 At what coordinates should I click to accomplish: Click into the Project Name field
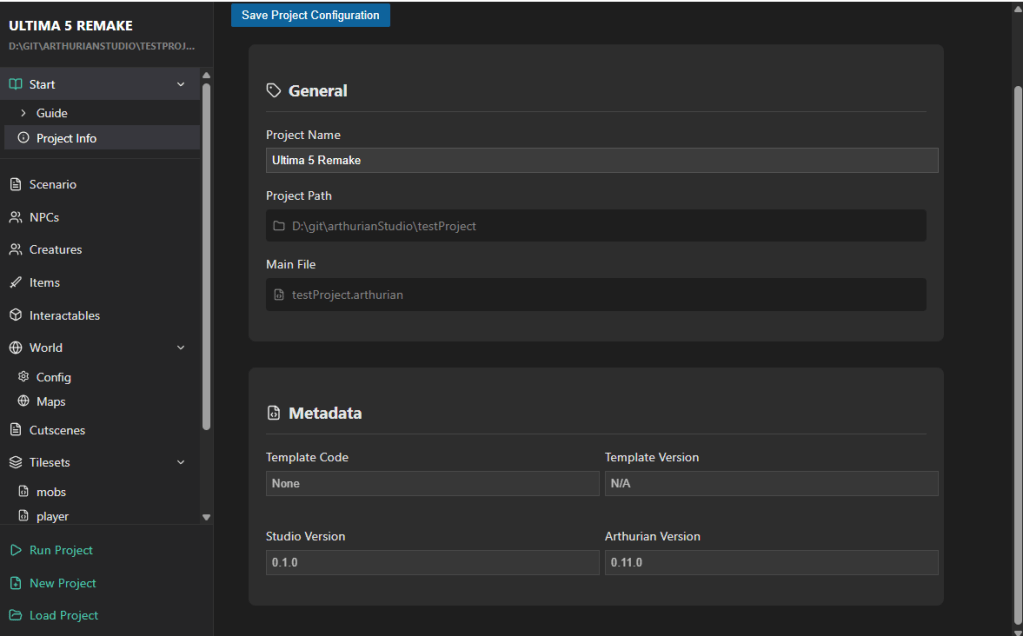coord(602,160)
